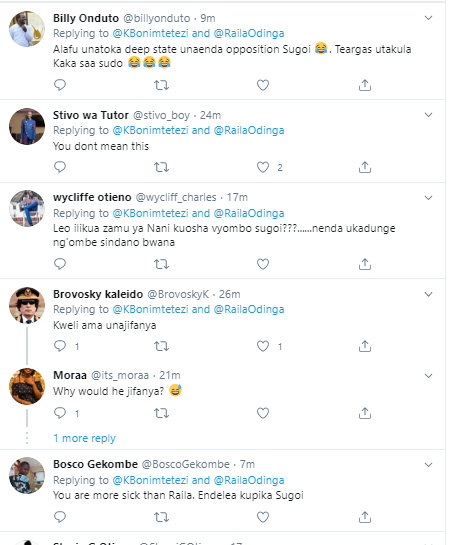The image size is (451, 545).
Task: Open options chevron on Billy Onduto's tweet
Action: point(428,18)
